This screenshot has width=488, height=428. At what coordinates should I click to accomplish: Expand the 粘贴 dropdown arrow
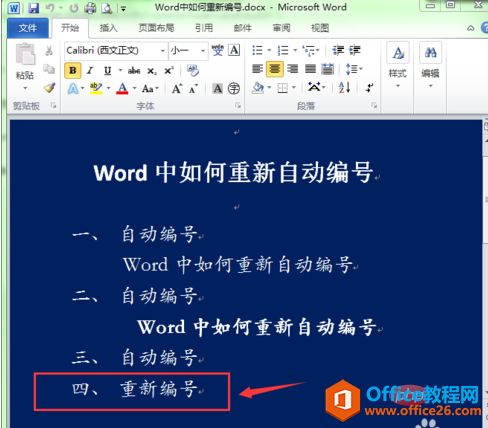coord(25,88)
